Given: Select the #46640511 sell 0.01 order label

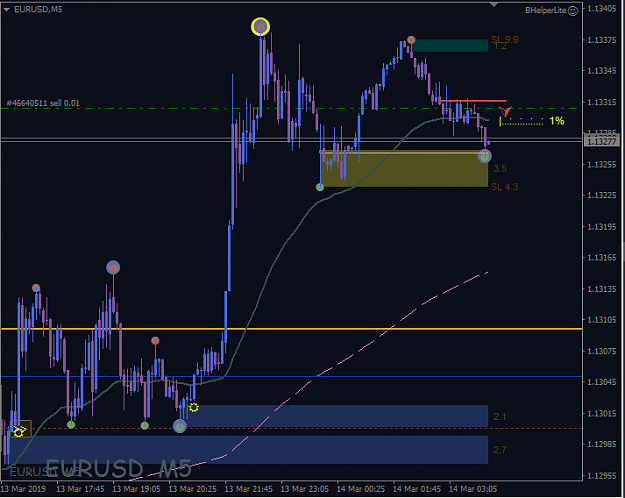Looking at the screenshot, I should [x=43, y=103].
